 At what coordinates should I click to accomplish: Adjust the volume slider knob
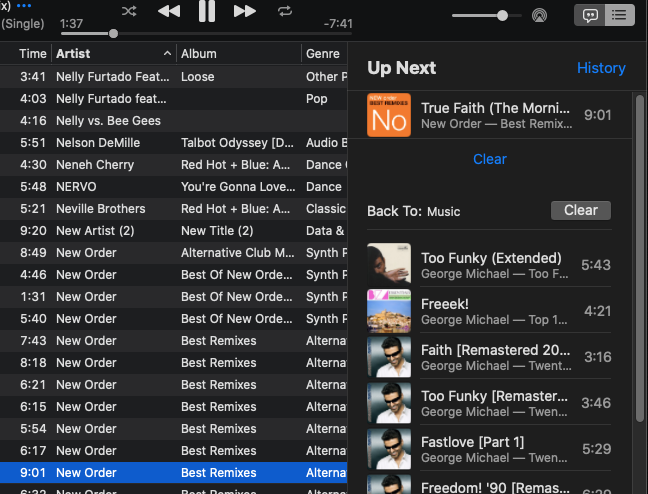coord(502,16)
